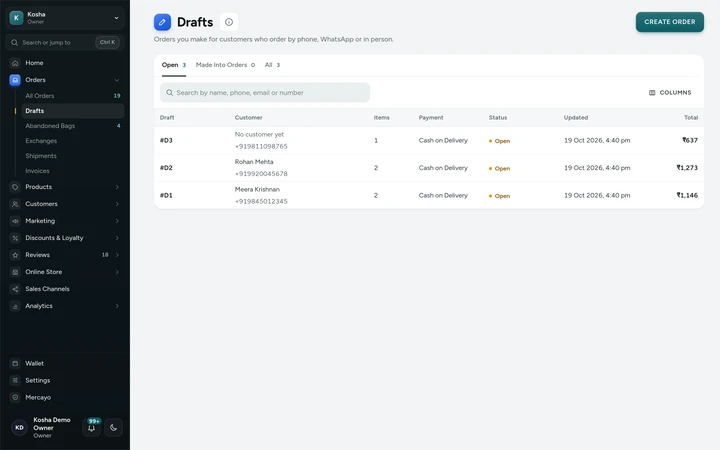720x450 pixels.
Task: Click the Discounts & Loyalty percent icon
Action: click(x=15, y=238)
